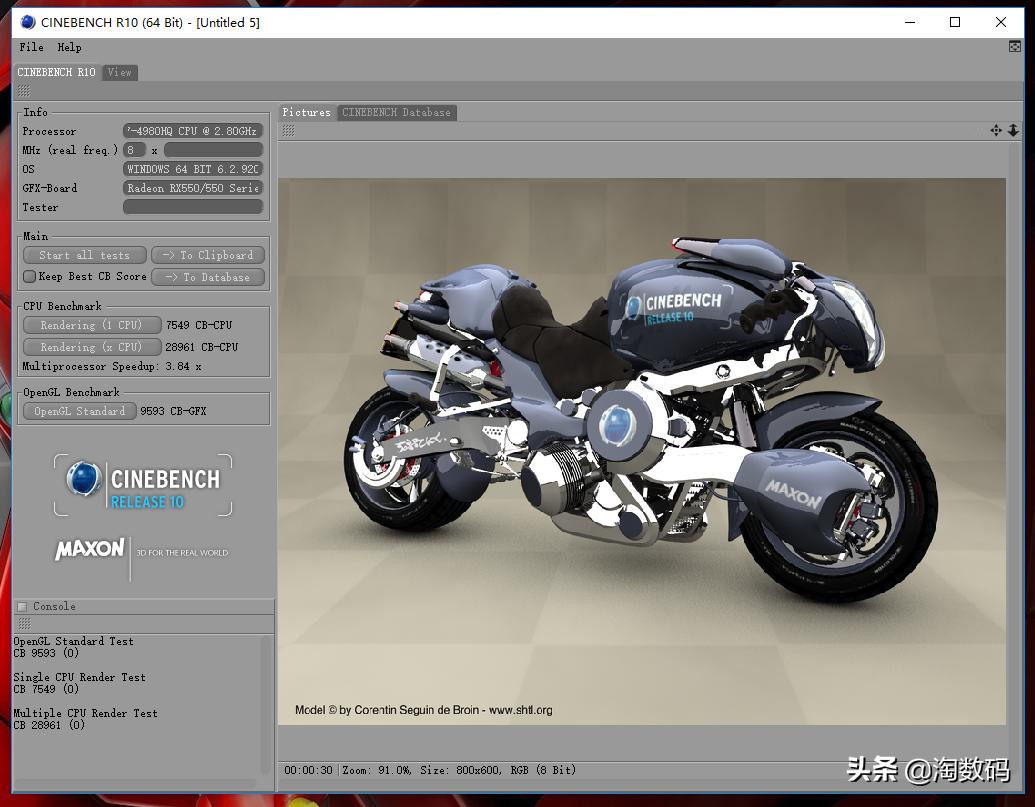Toggle the Console checkbox
1035x807 pixels.
[22, 606]
